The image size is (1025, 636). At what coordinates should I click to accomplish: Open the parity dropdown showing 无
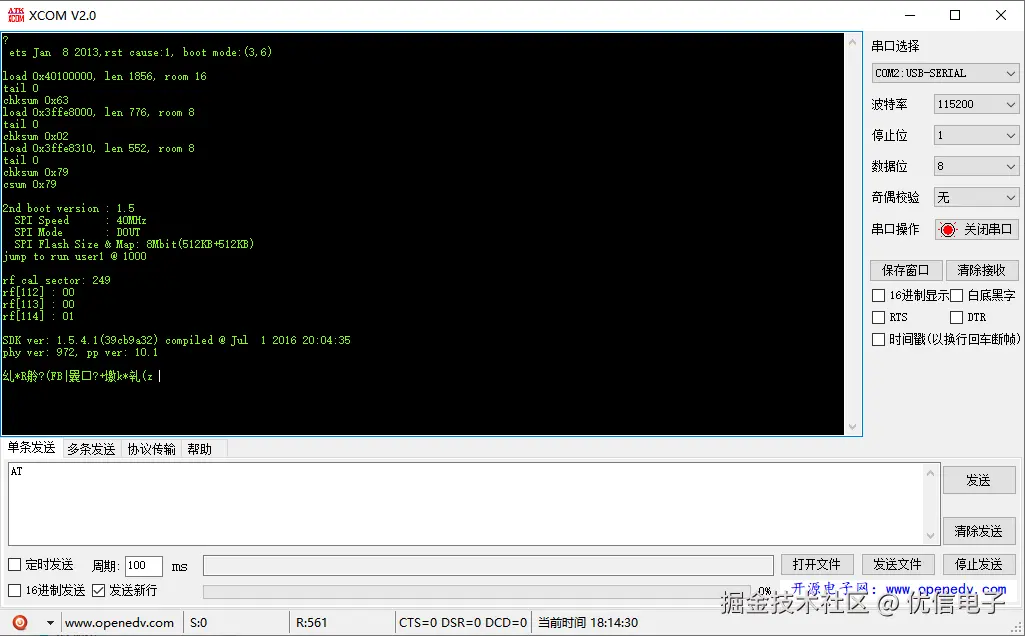(x=977, y=197)
